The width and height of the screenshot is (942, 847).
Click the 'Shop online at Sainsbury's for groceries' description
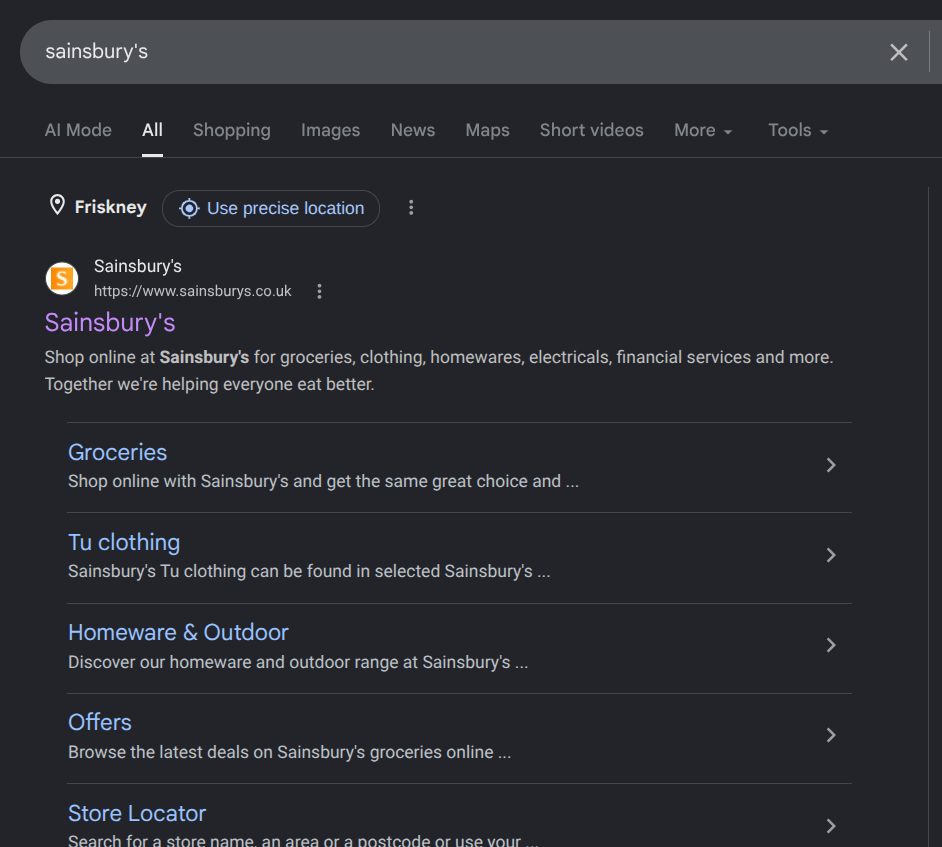[x=439, y=371]
